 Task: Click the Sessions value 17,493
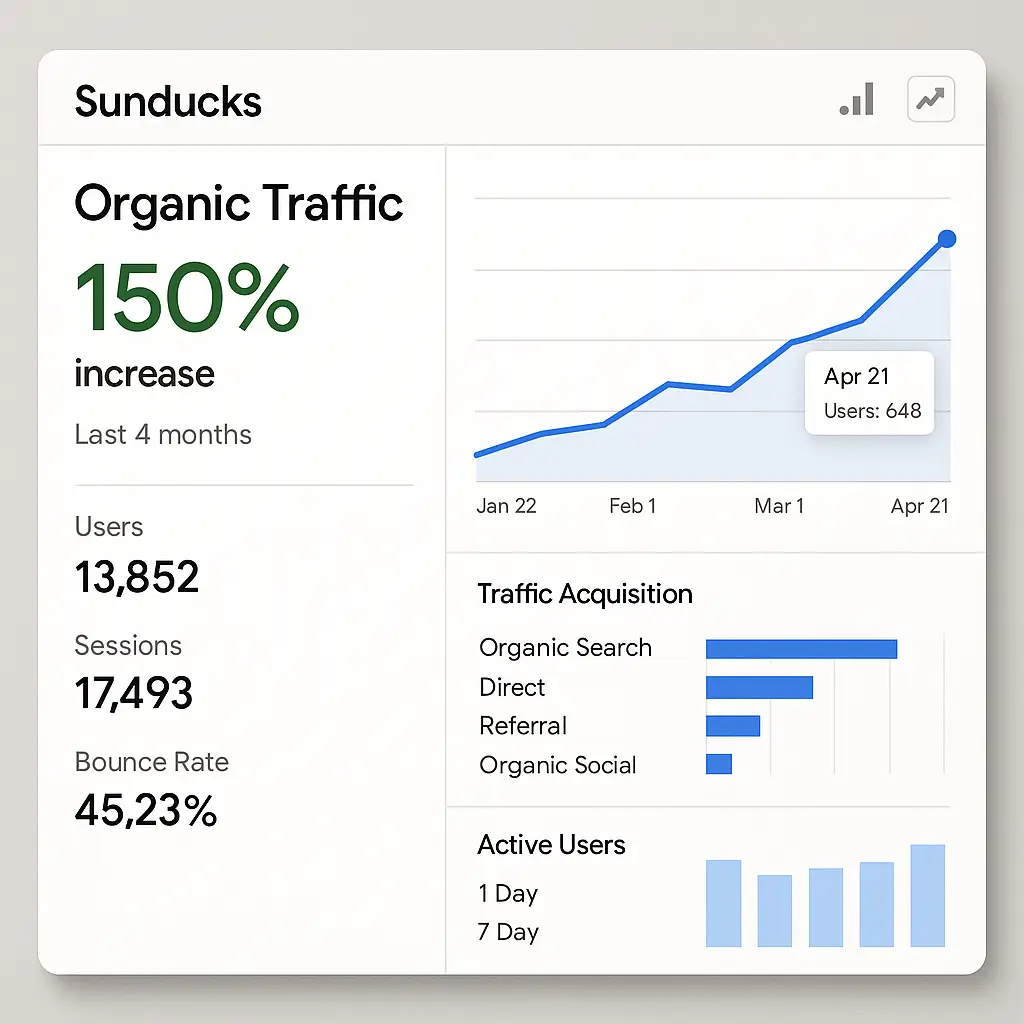click(x=134, y=693)
